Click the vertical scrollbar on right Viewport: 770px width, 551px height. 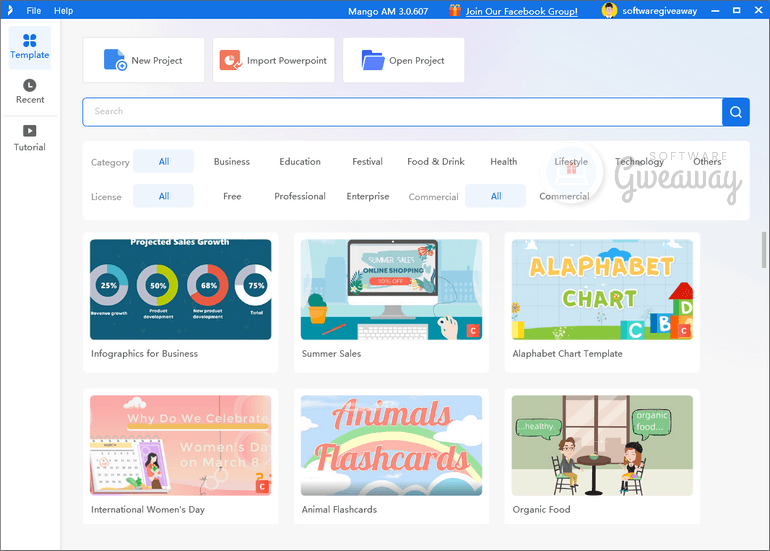click(764, 246)
